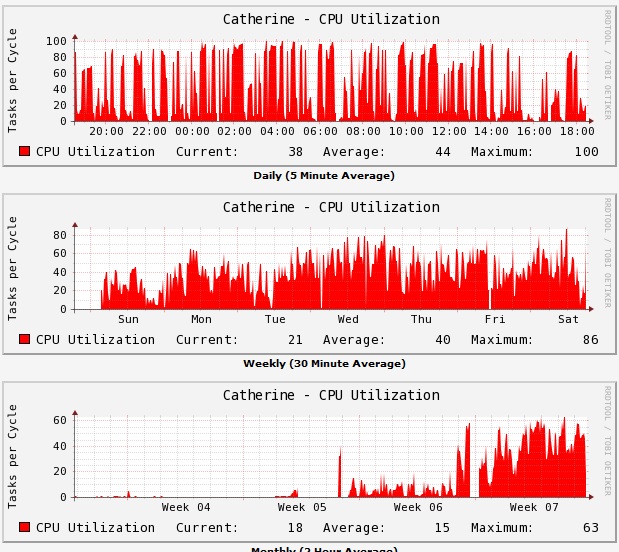Image resolution: width=619 pixels, height=552 pixels.
Task: Click 'Tasks per Cycle' axis label on Monthly graph
Action: pyautogui.click(x=12, y=456)
